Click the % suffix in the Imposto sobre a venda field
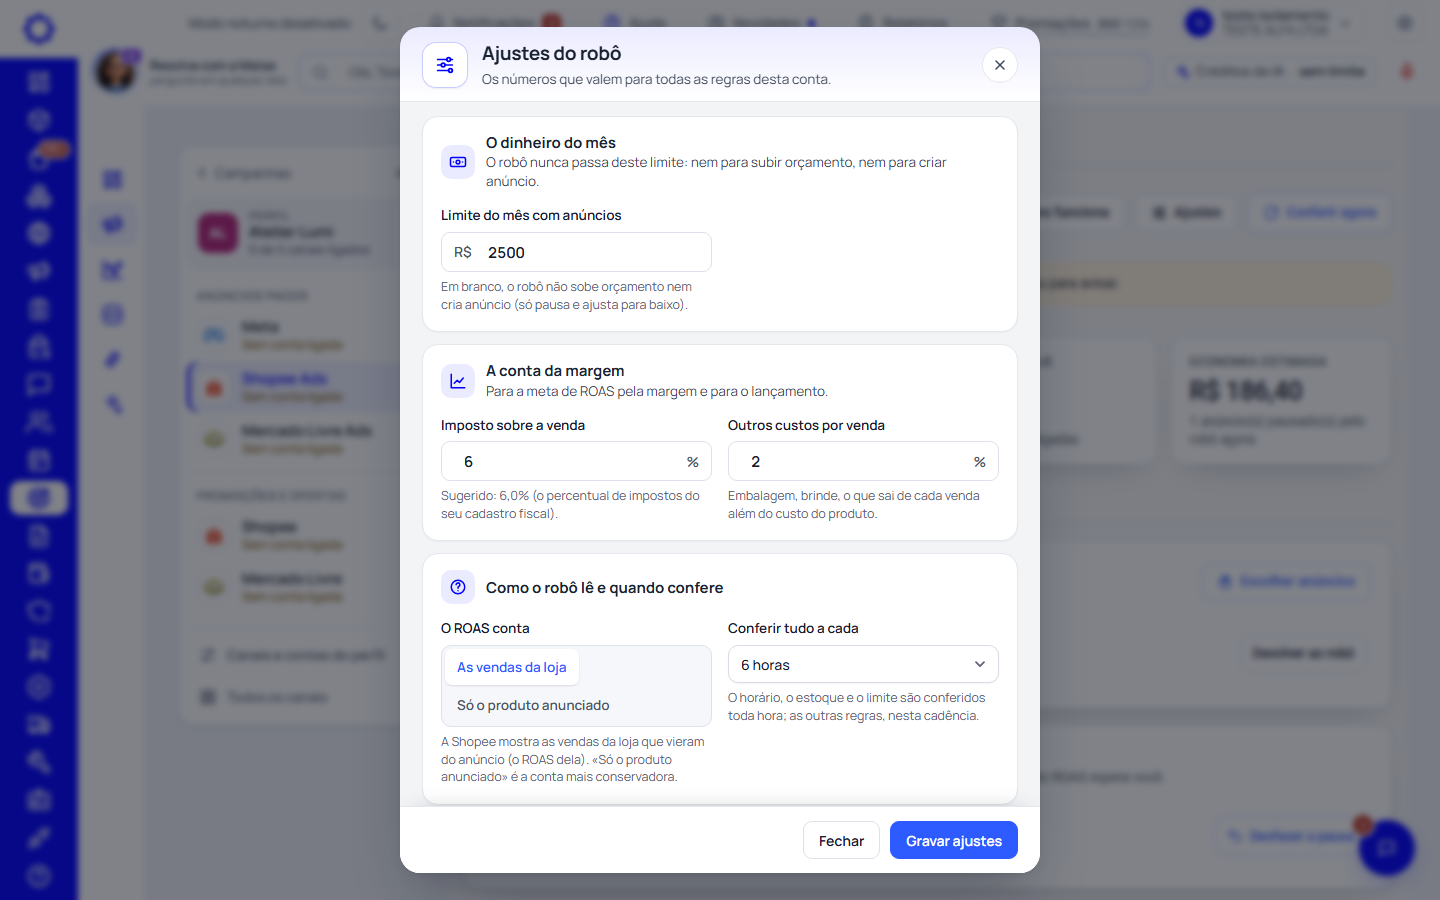Screen dimensions: 1440x900 coord(693,462)
